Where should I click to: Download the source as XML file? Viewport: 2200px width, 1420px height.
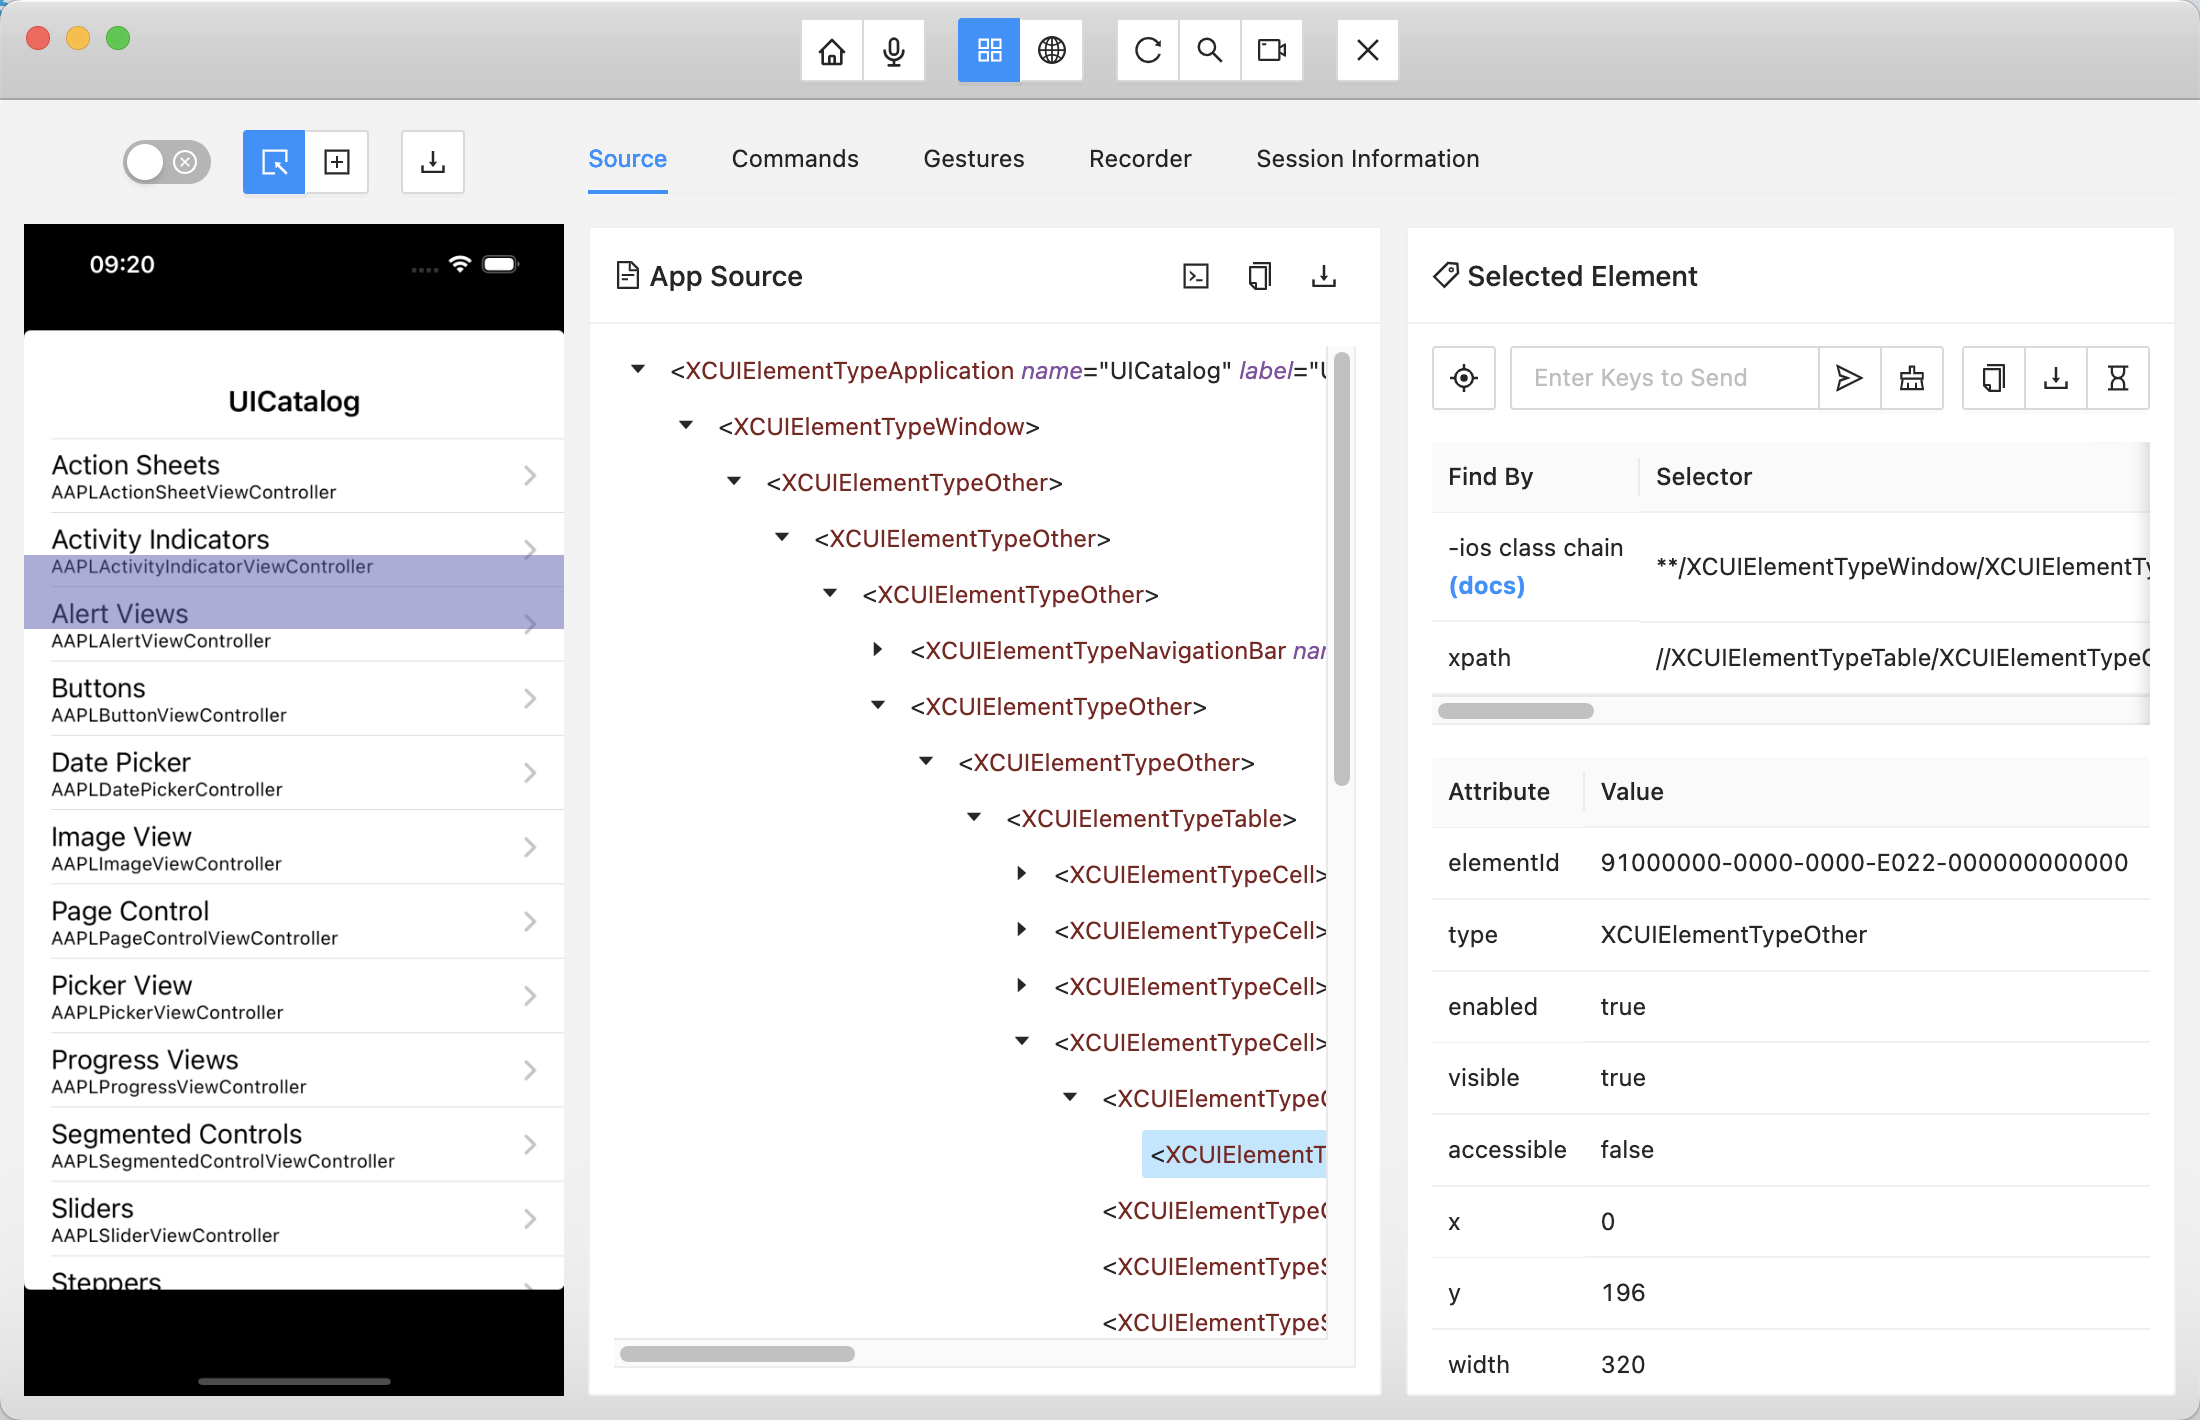click(x=1324, y=276)
